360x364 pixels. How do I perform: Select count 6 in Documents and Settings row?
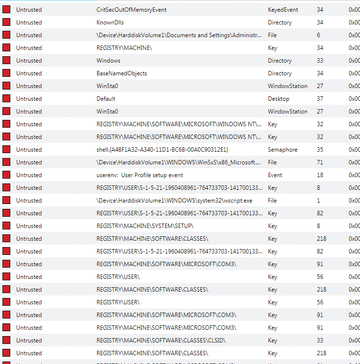pyautogui.click(x=319, y=35)
